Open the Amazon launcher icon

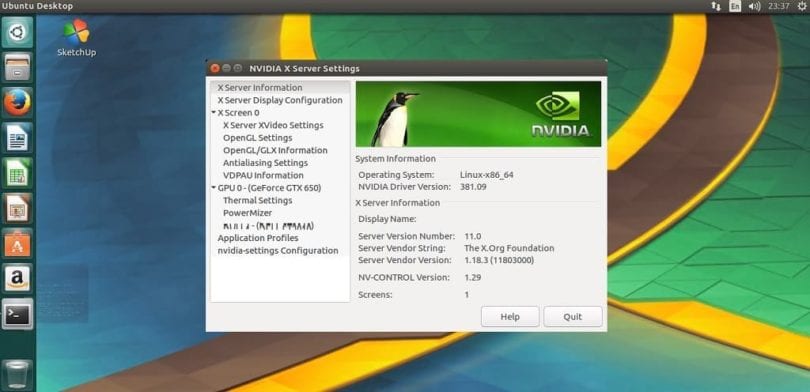click(x=18, y=278)
